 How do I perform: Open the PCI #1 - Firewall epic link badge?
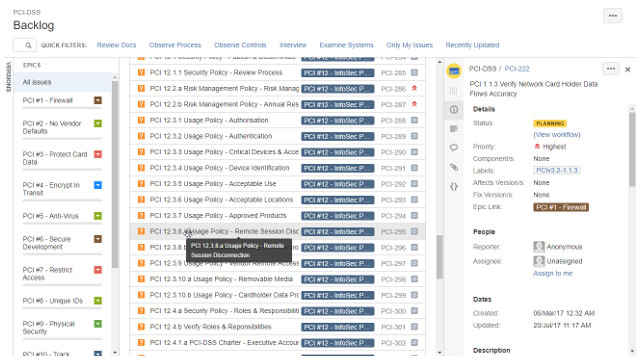tap(561, 207)
